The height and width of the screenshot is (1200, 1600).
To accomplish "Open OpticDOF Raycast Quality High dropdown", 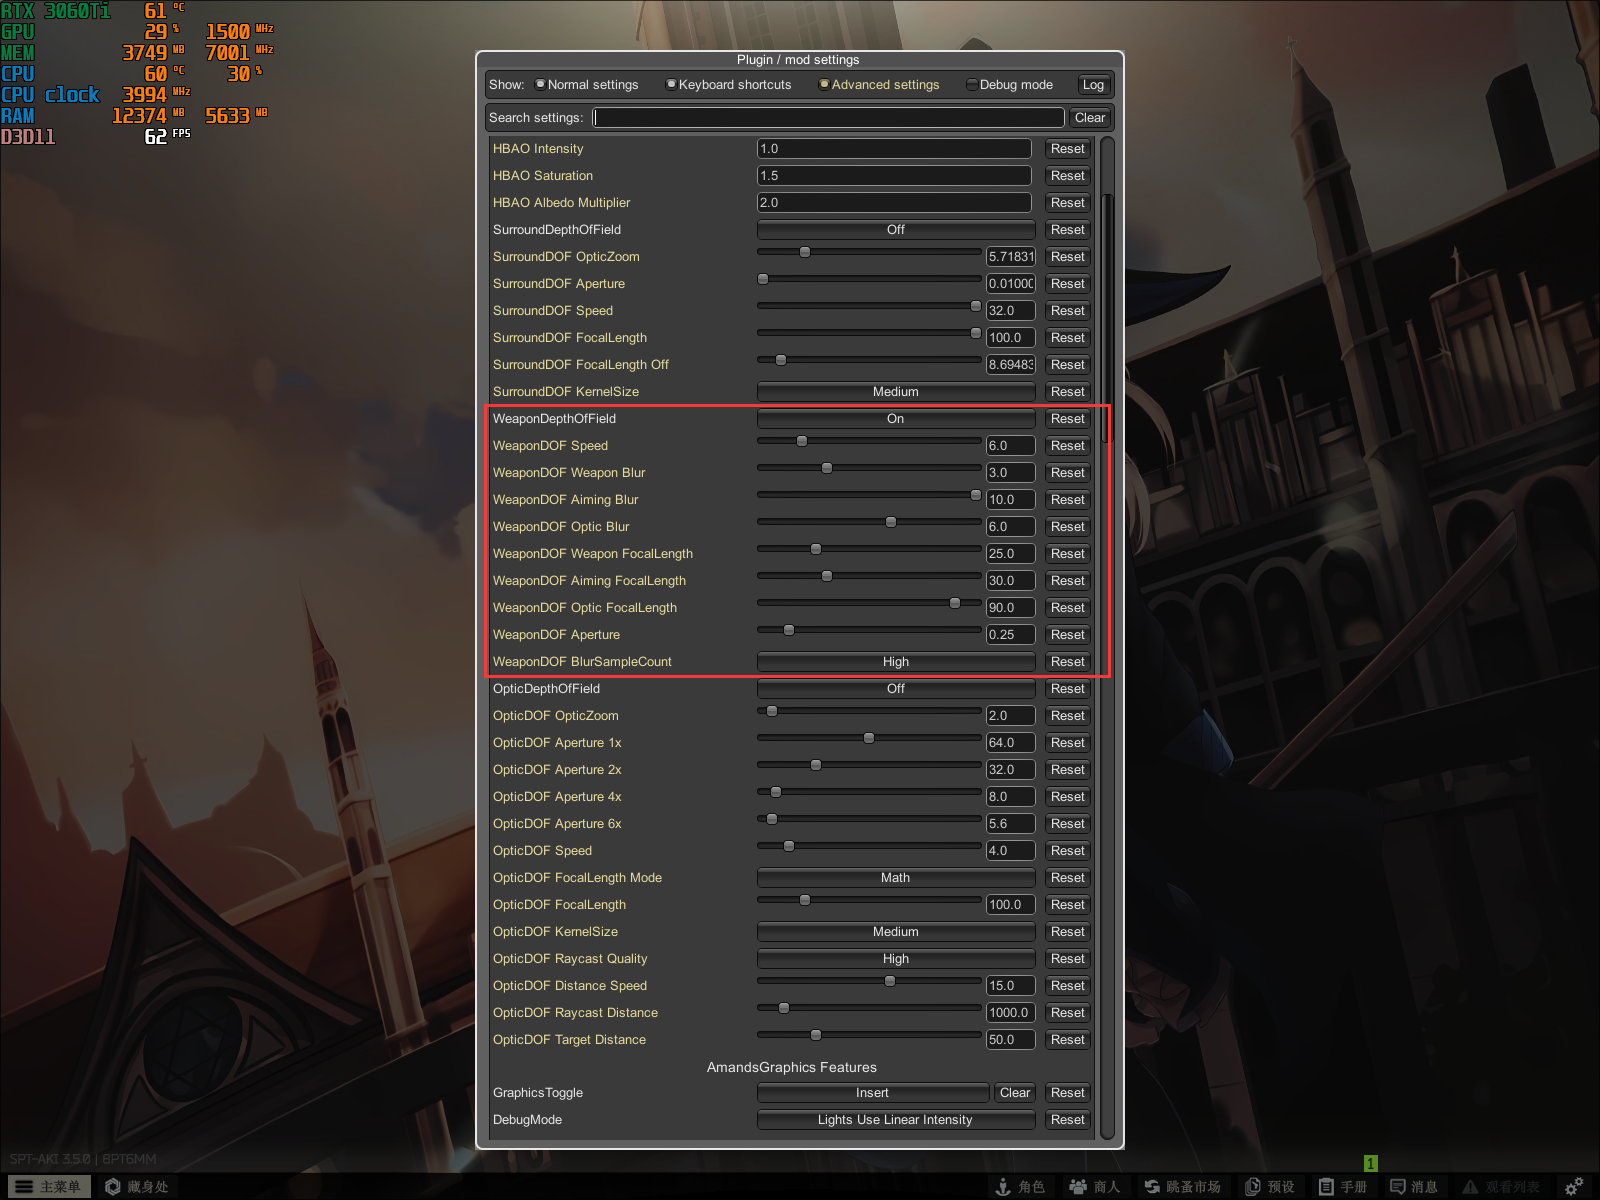I will (895, 959).
